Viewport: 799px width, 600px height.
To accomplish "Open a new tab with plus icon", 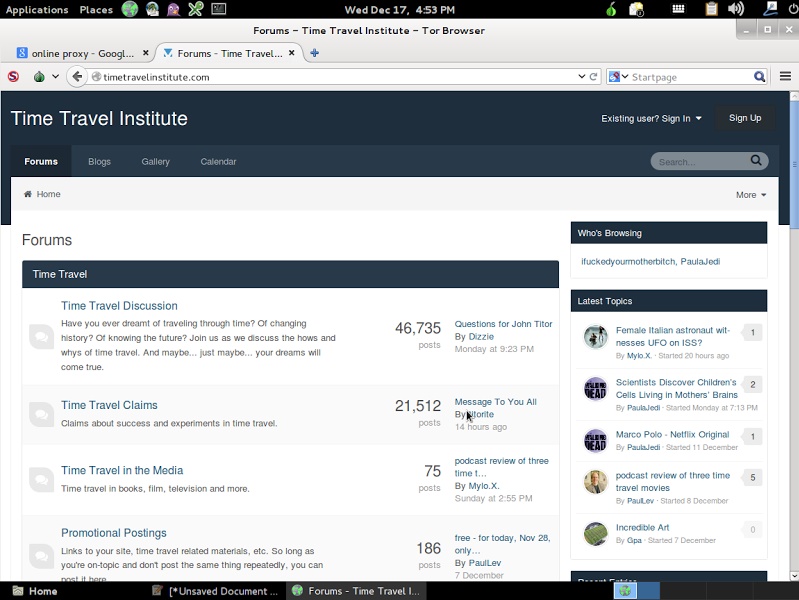I will pyautogui.click(x=314, y=53).
